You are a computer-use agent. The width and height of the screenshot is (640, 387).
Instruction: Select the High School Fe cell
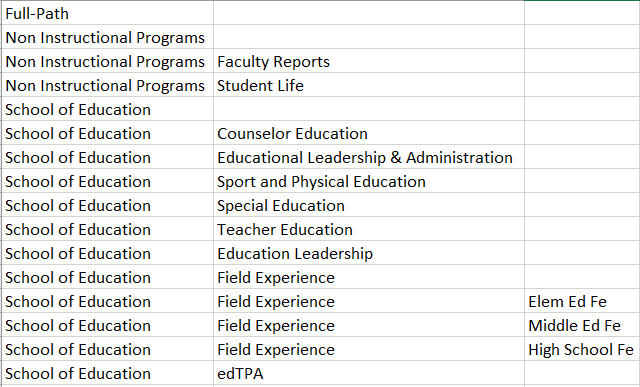pyautogui.click(x=582, y=349)
